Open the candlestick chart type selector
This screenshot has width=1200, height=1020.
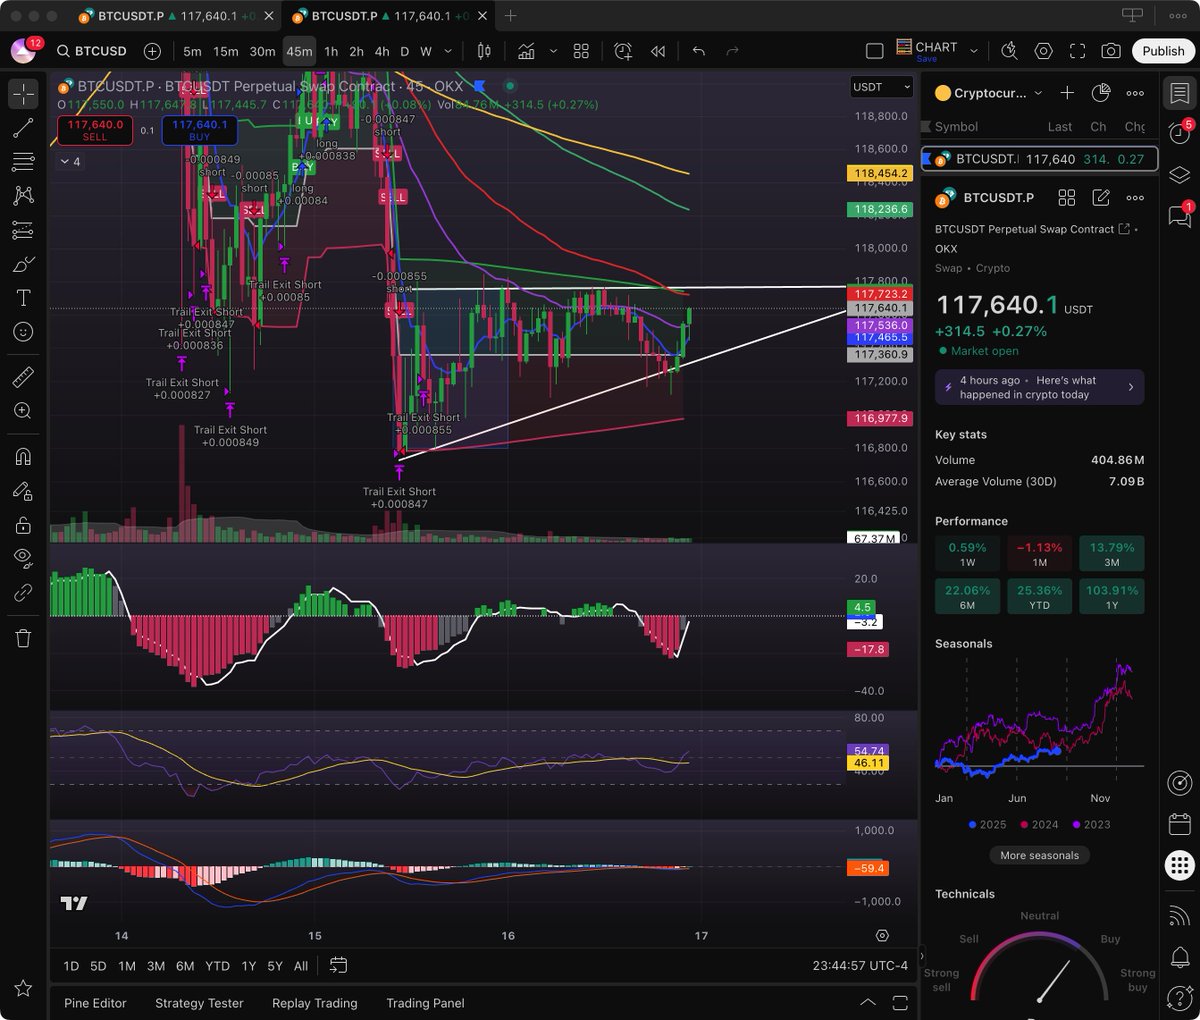(484, 51)
